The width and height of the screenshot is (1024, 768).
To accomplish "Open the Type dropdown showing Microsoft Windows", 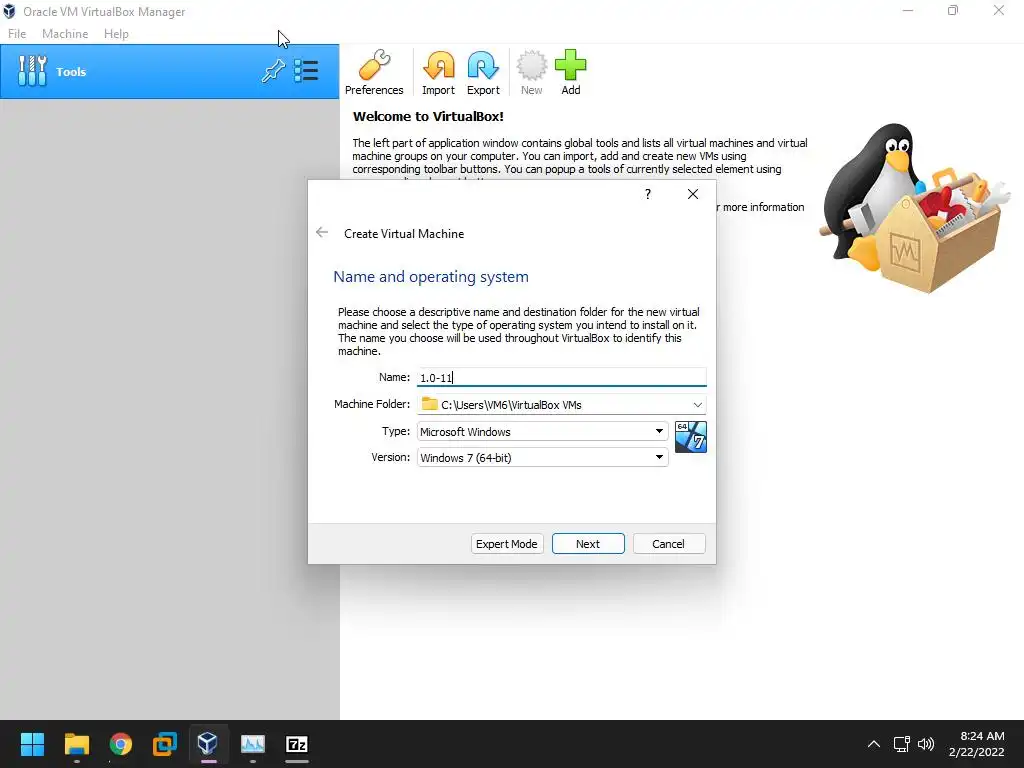I will click(542, 431).
